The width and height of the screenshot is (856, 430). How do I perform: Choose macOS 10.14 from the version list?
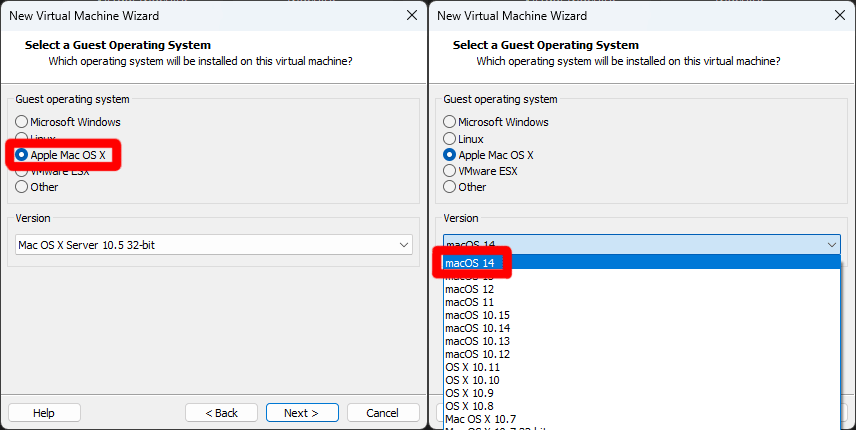(x=642, y=329)
